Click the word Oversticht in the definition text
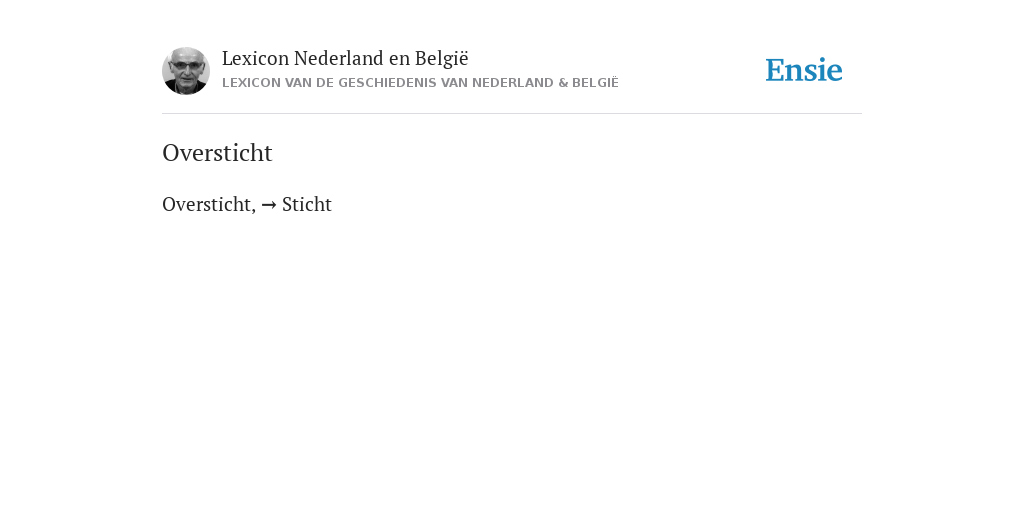The image size is (1024, 512). [x=206, y=204]
